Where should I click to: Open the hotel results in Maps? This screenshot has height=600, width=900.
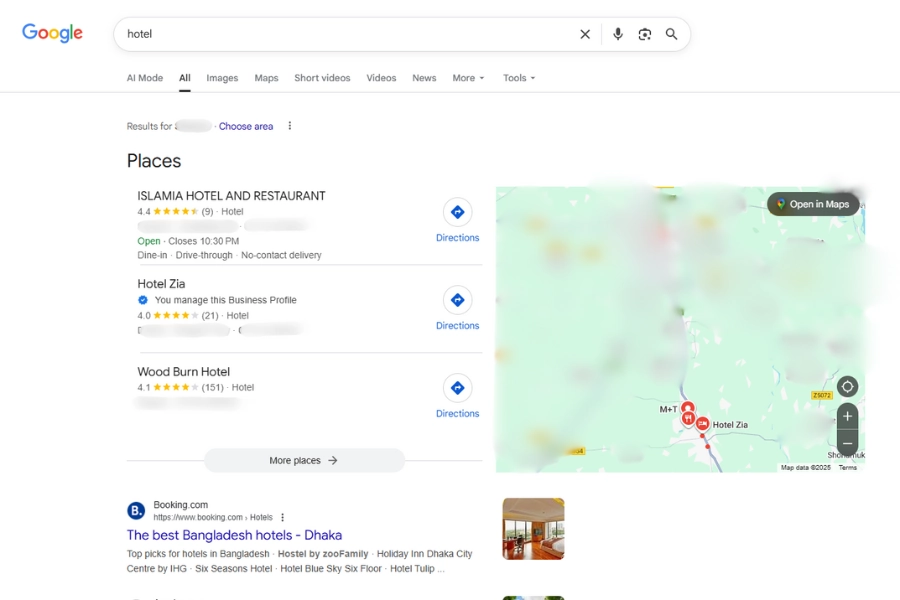coord(815,203)
